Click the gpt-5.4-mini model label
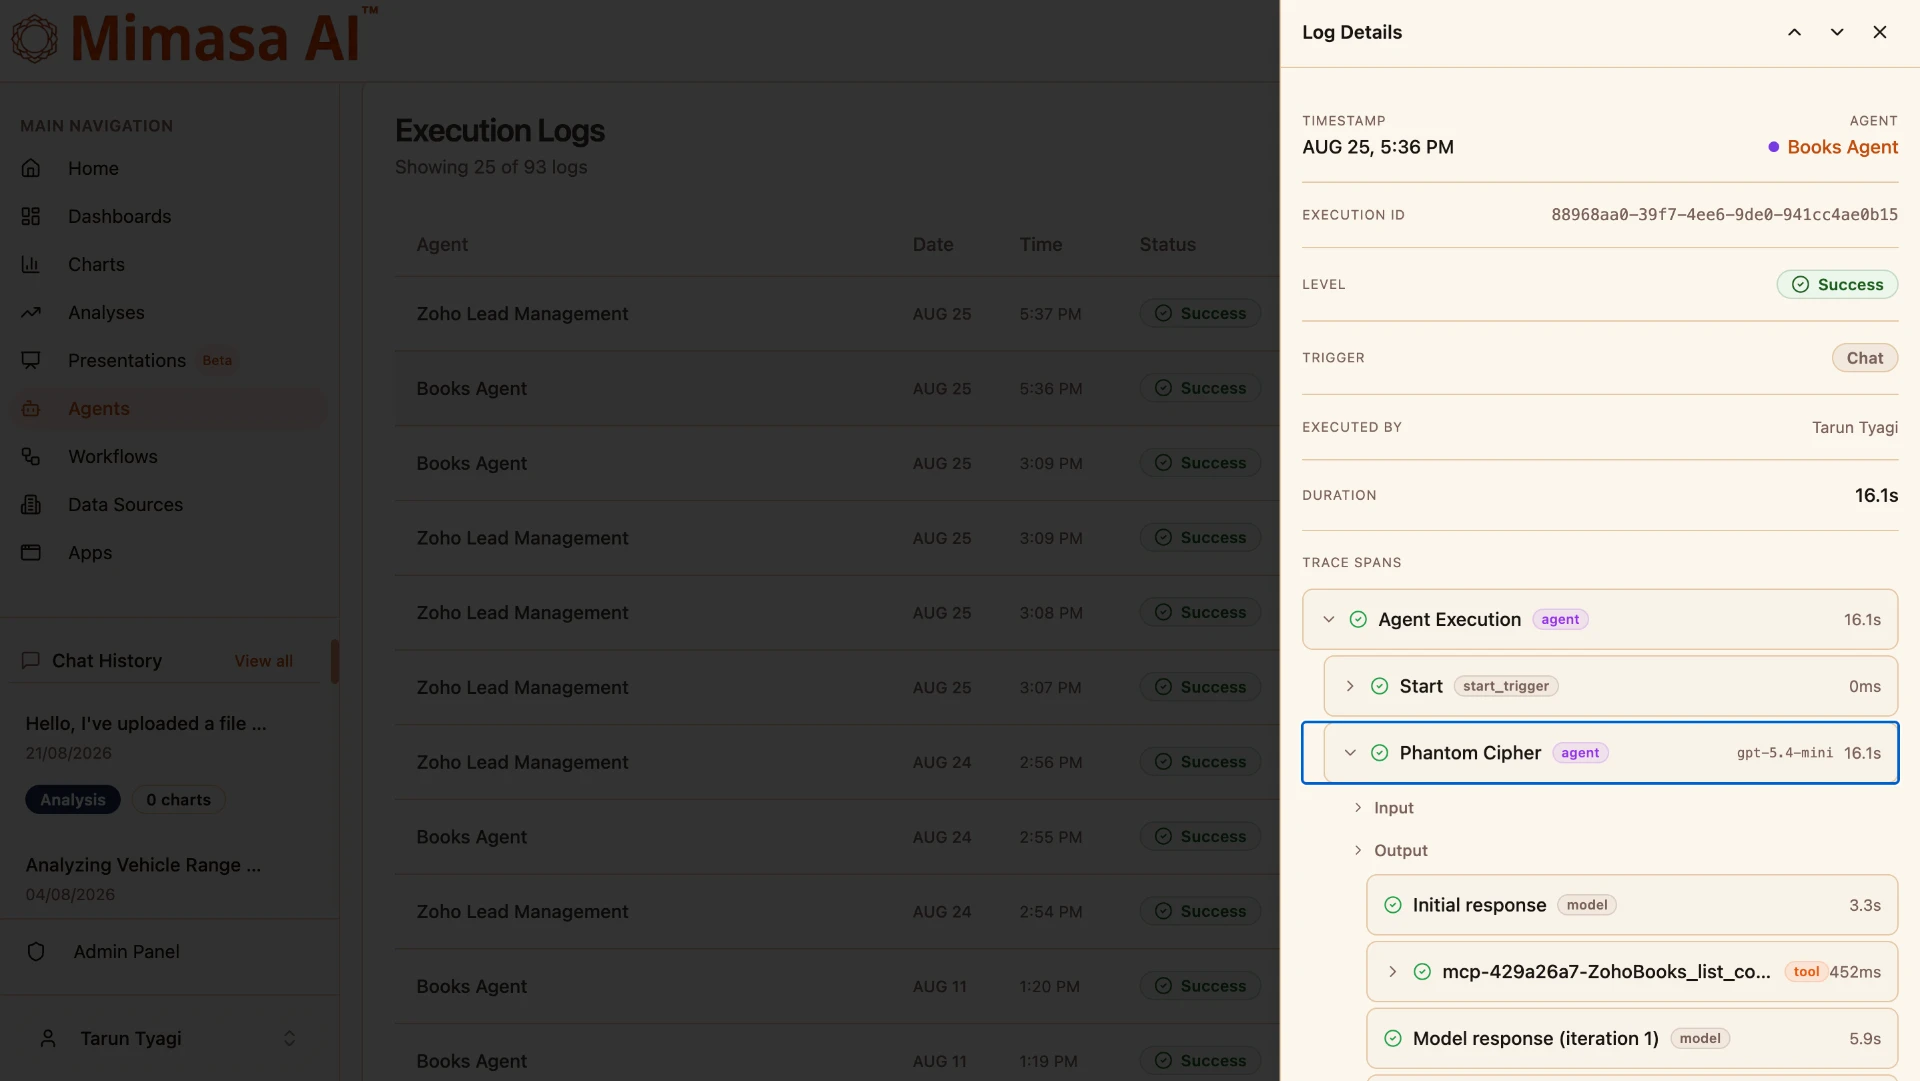 click(1784, 753)
